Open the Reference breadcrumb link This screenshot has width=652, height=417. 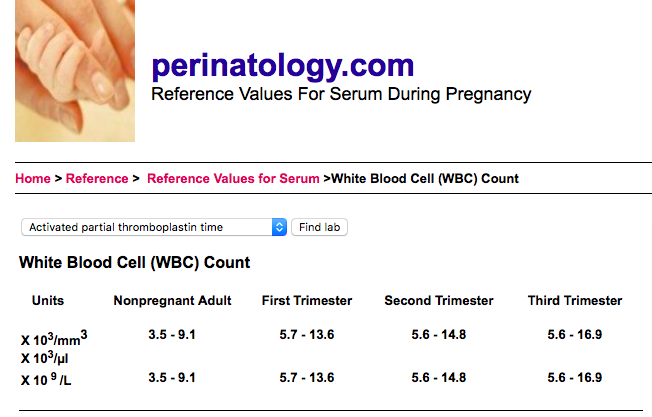click(97, 179)
